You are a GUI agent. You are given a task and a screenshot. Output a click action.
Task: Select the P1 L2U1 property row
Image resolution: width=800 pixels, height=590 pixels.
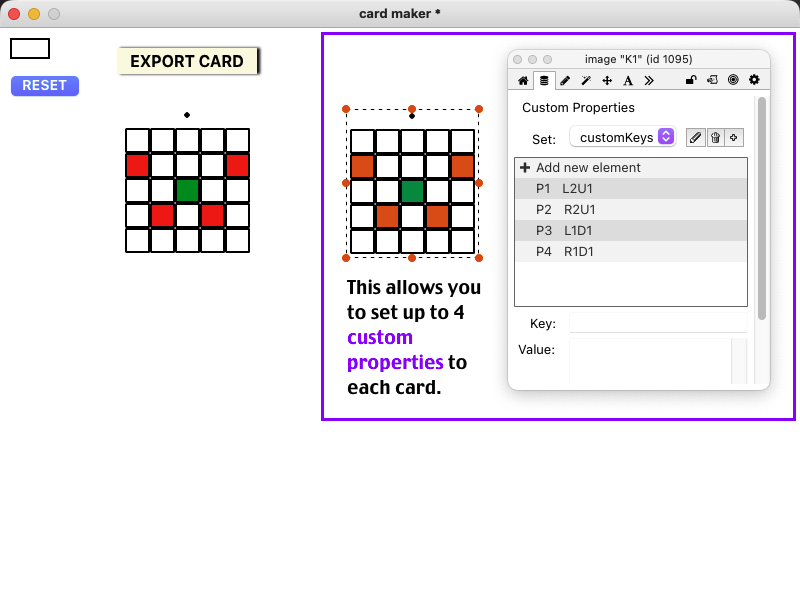(630, 188)
